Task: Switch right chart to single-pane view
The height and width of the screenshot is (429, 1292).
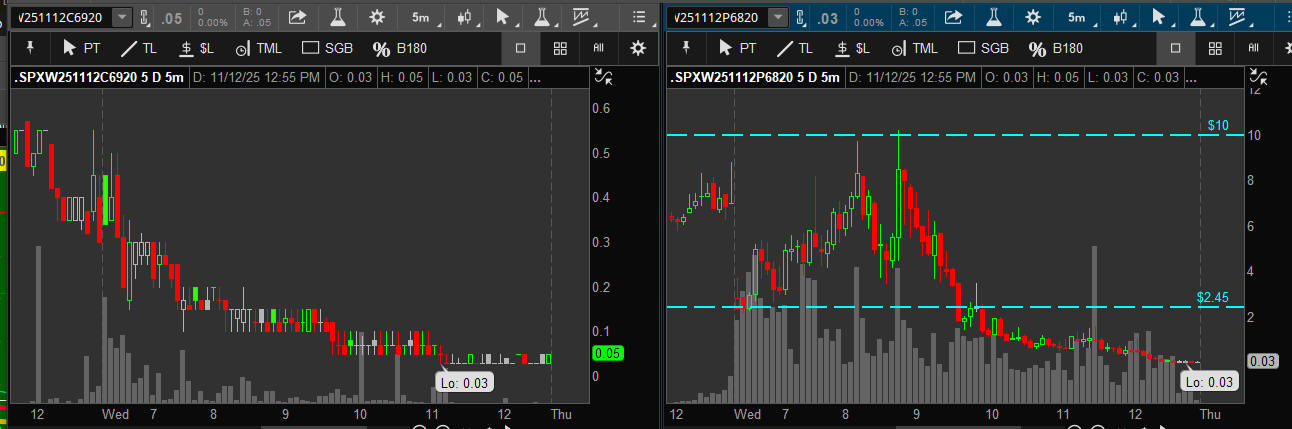Action: point(1176,48)
